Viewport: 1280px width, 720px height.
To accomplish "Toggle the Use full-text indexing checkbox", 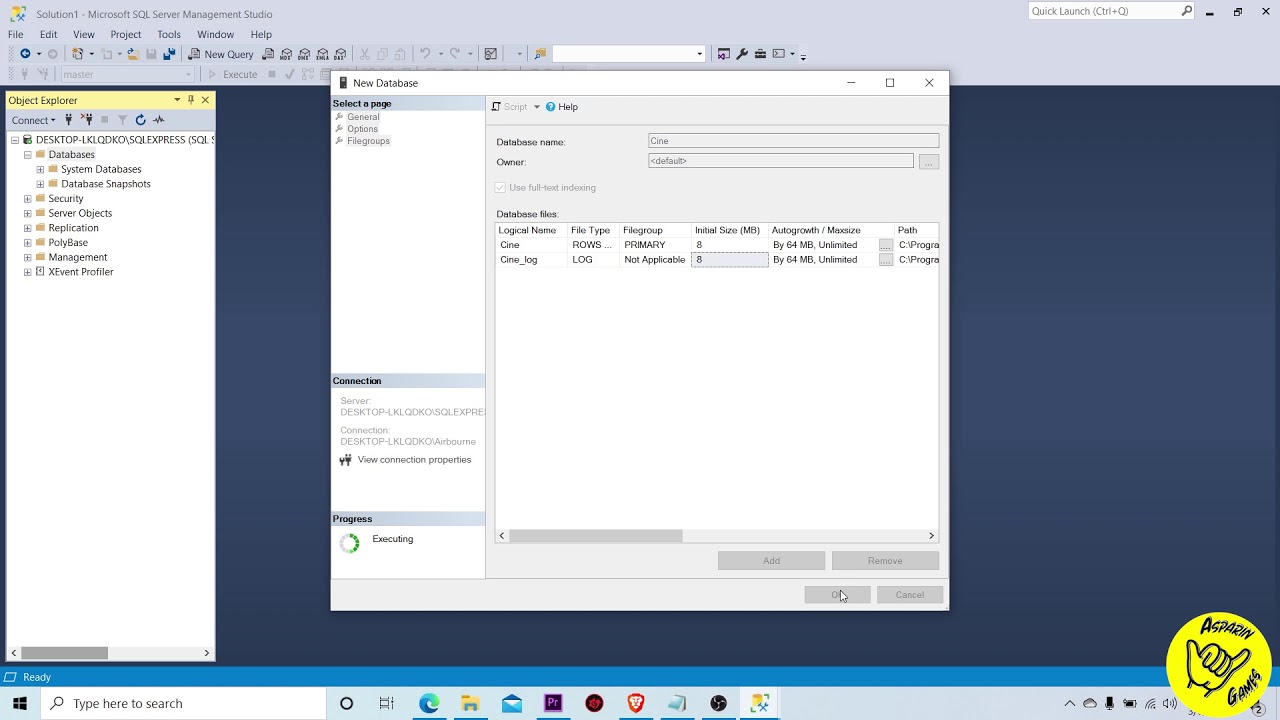I will [x=501, y=188].
